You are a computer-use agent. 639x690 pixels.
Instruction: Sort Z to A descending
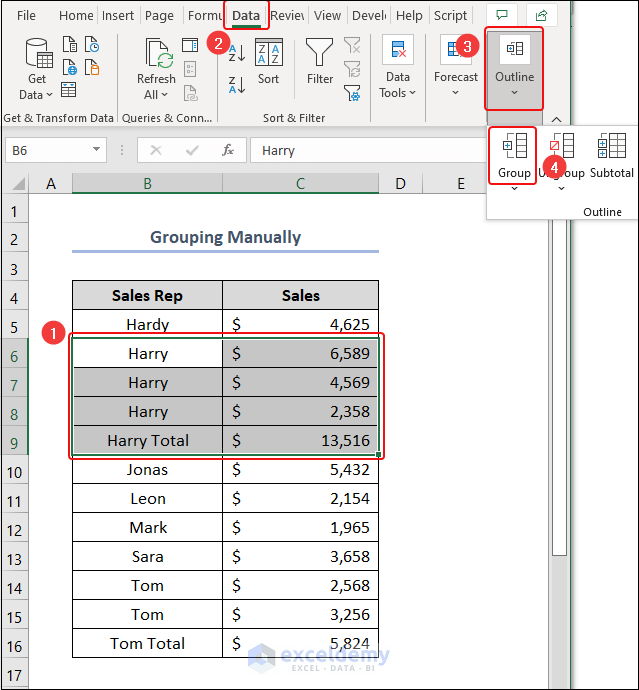click(237, 84)
